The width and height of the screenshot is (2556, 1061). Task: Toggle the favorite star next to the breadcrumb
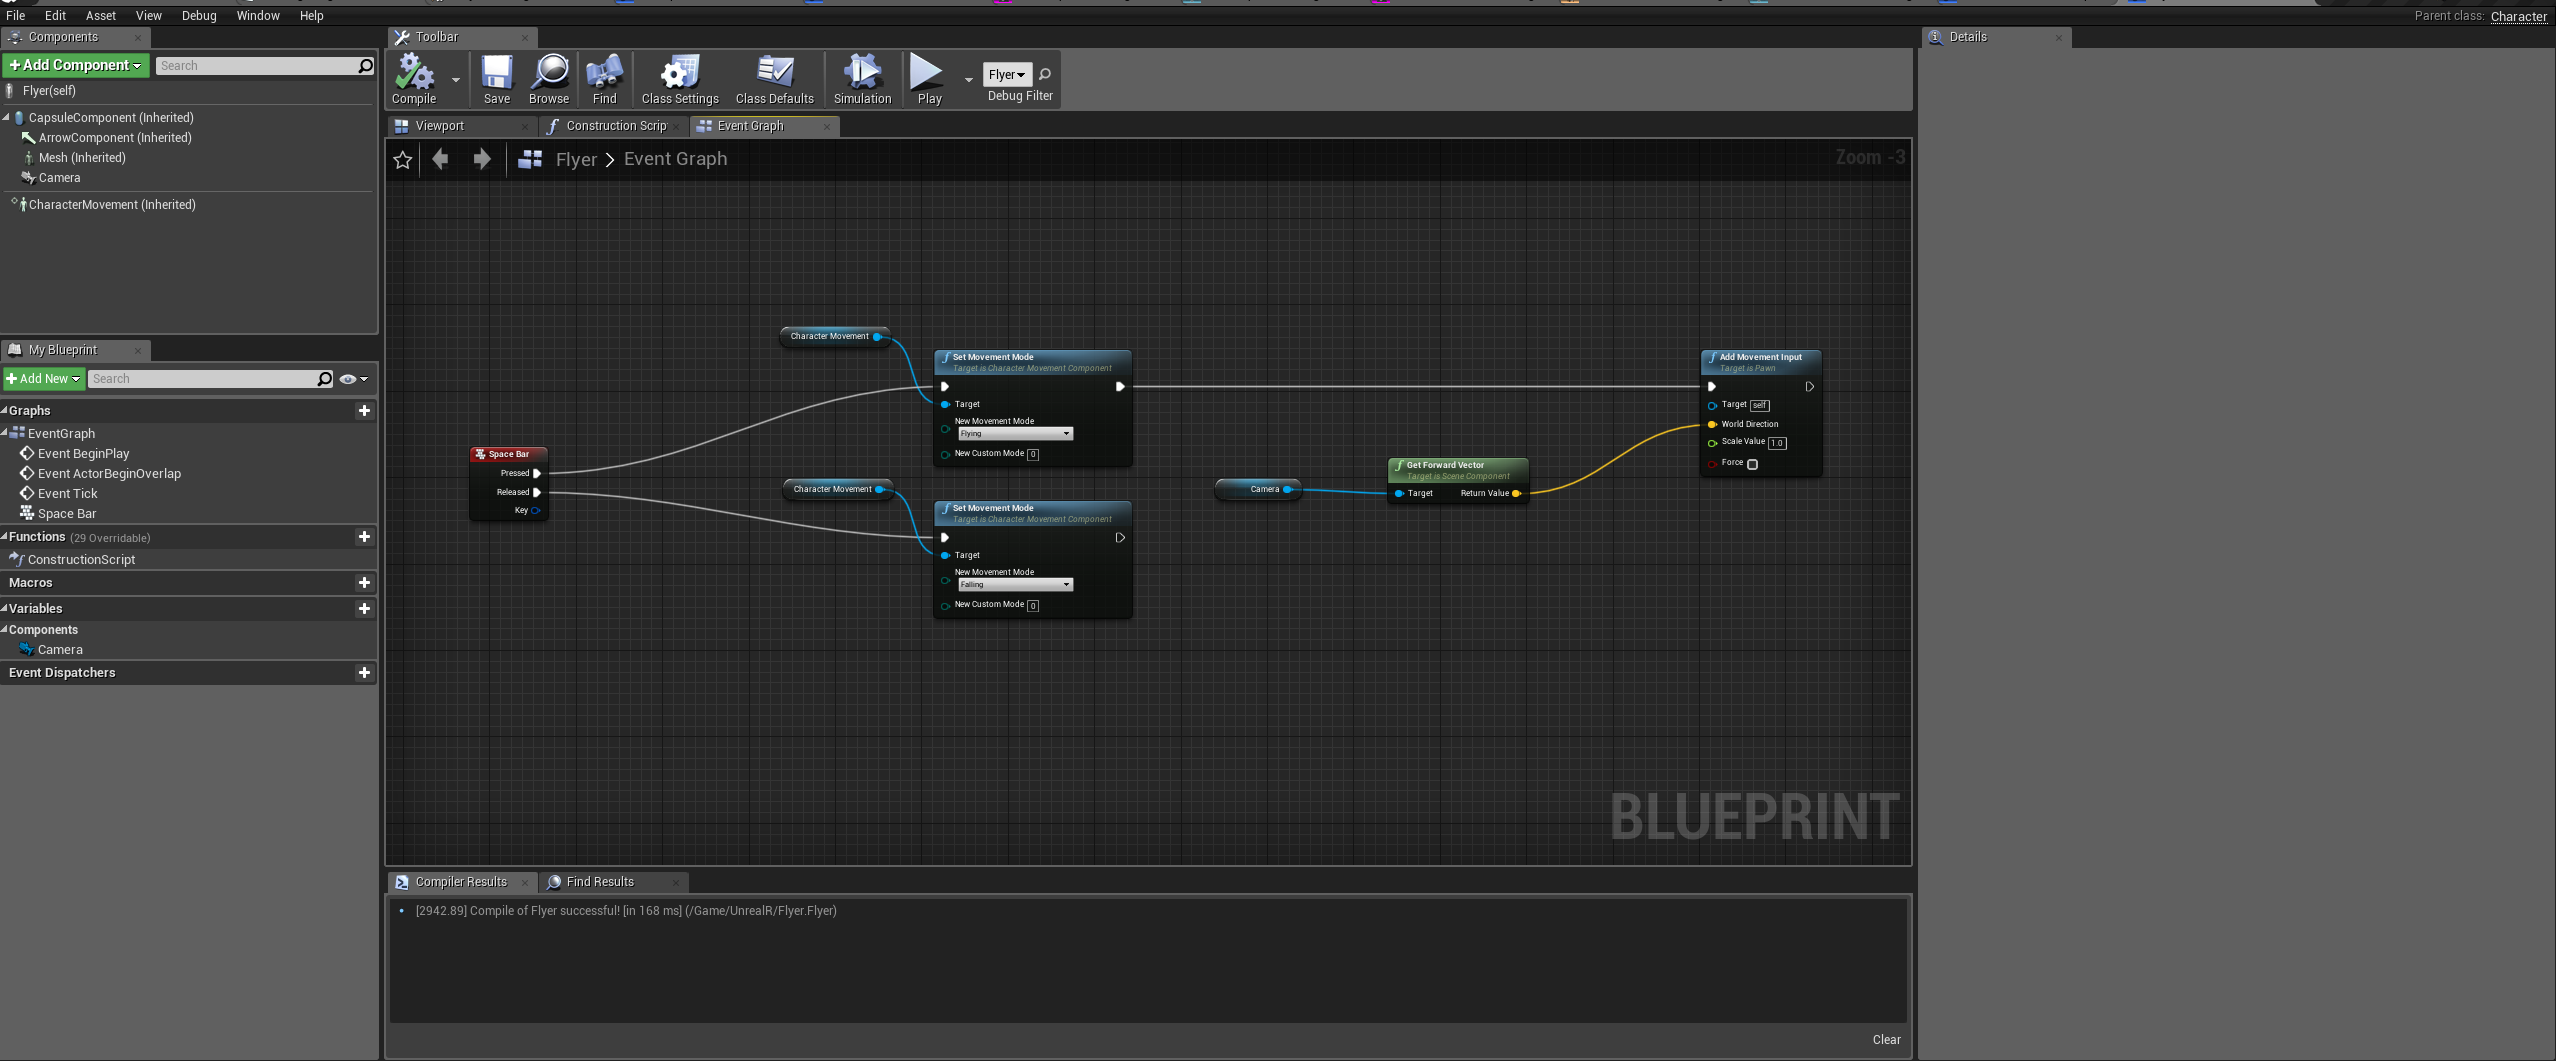[401, 159]
